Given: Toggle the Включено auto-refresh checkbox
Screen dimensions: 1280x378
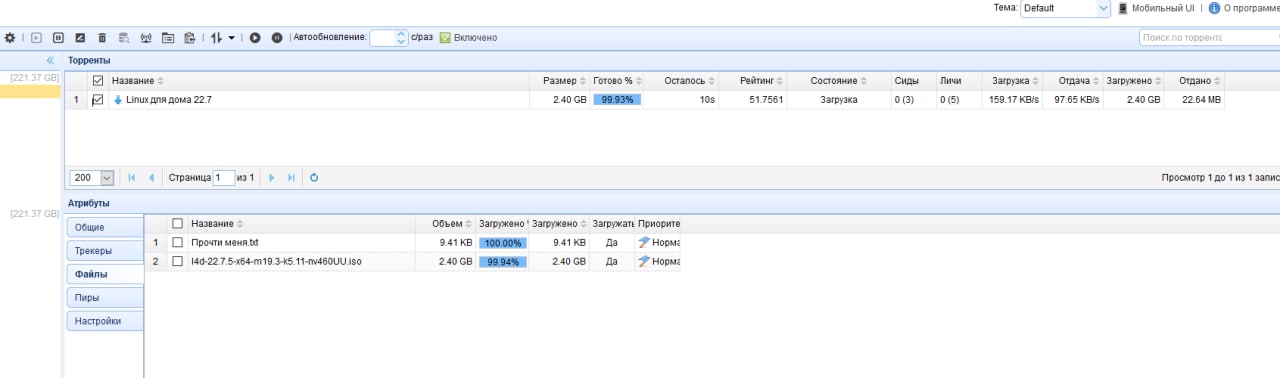Looking at the screenshot, I should pyautogui.click(x=445, y=38).
